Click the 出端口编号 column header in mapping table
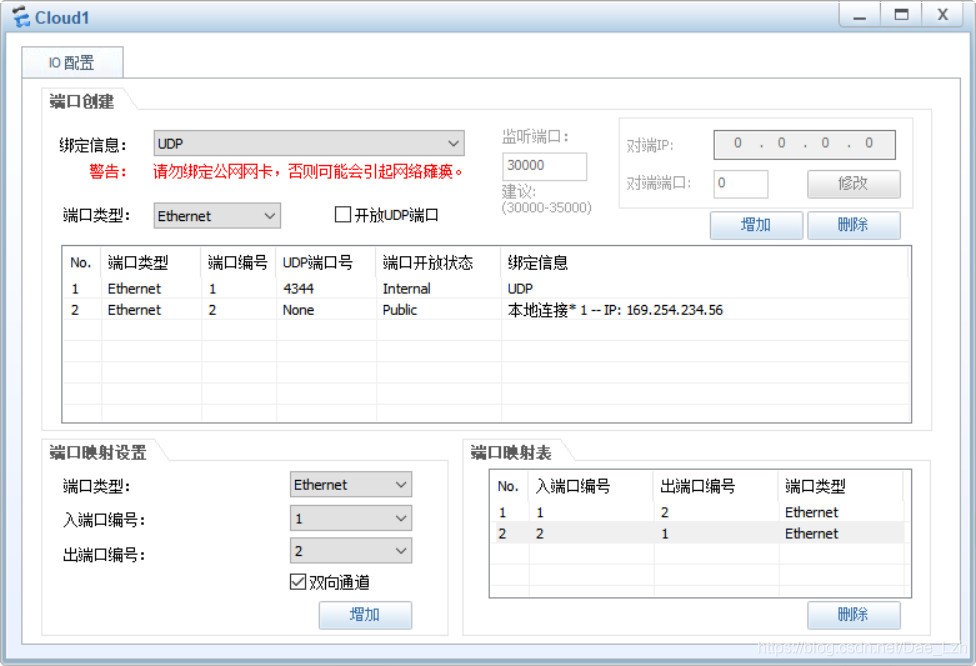The image size is (976, 666). point(716,486)
